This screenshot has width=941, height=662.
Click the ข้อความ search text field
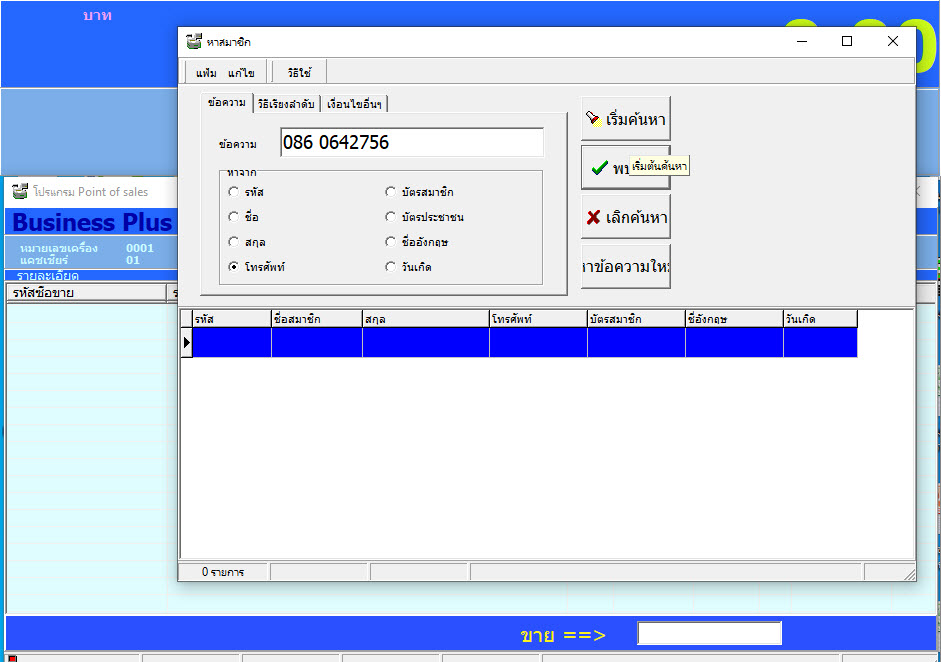click(411, 143)
